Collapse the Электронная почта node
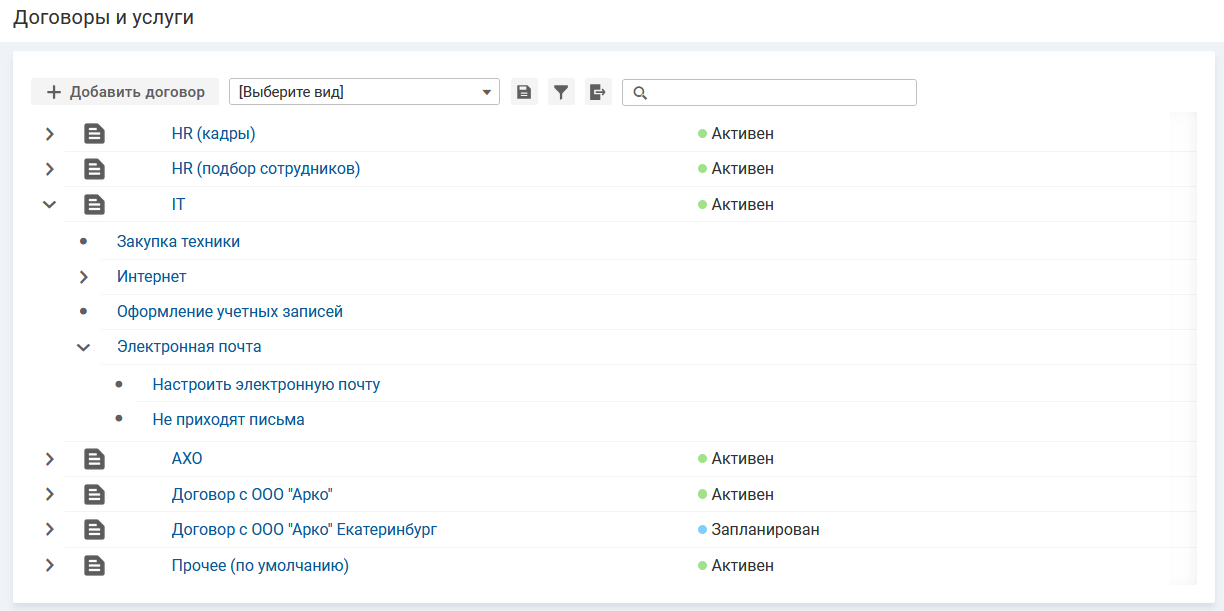 coord(84,347)
